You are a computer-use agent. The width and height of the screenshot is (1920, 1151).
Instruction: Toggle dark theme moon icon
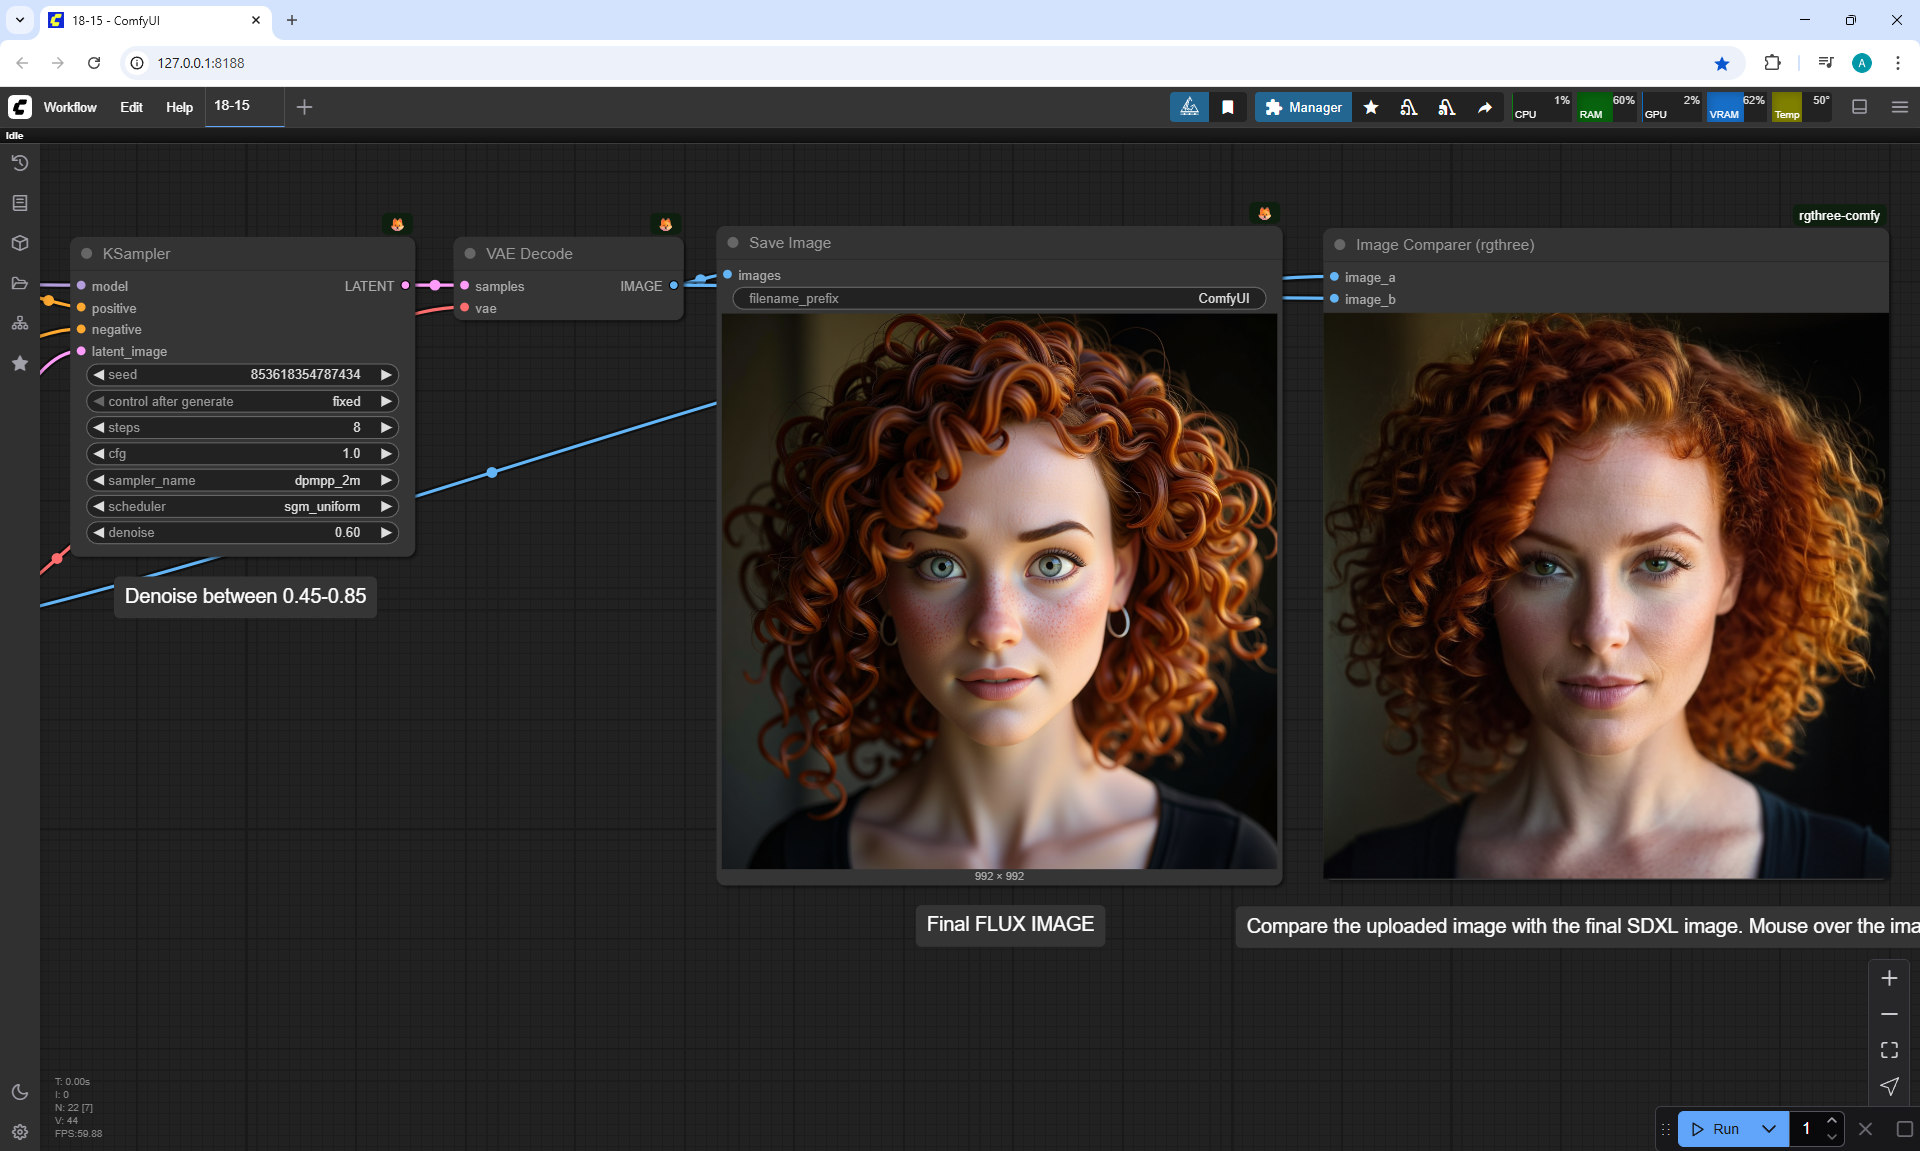(20, 1092)
